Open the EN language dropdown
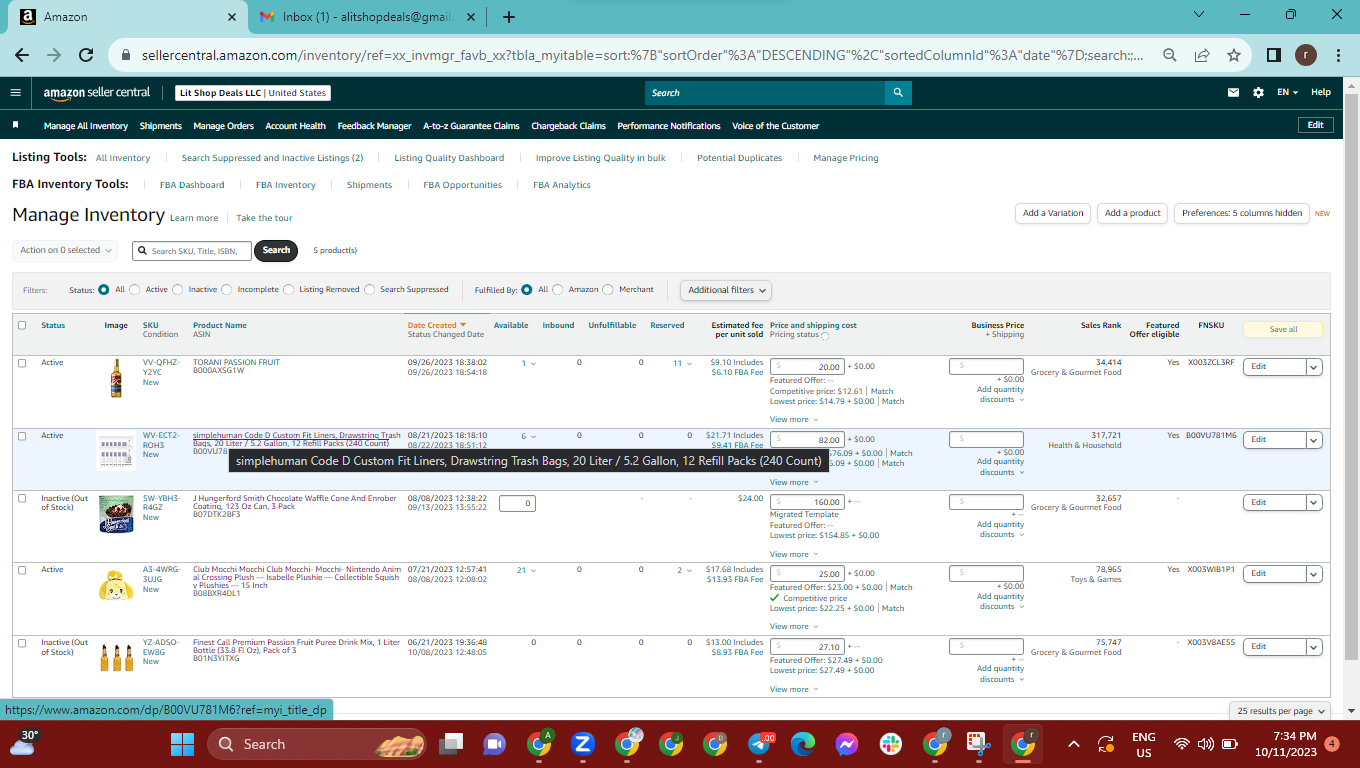This screenshot has height=768, width=1360. click(1287, 93)
